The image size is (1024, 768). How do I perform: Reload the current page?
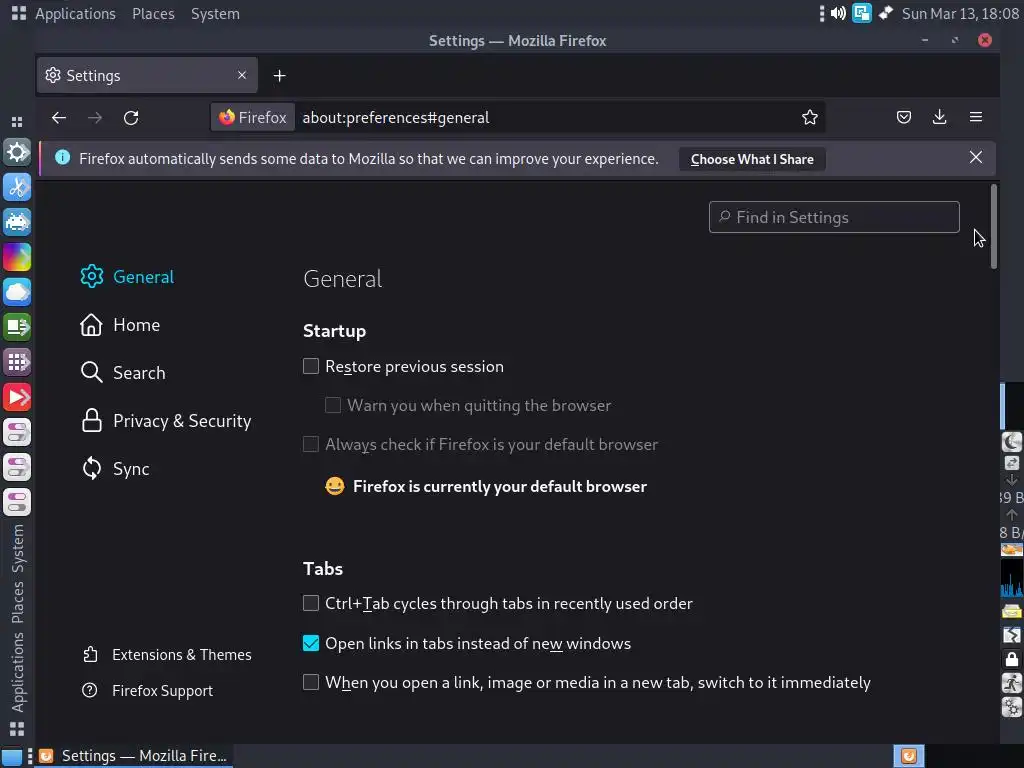click(131, 118)
